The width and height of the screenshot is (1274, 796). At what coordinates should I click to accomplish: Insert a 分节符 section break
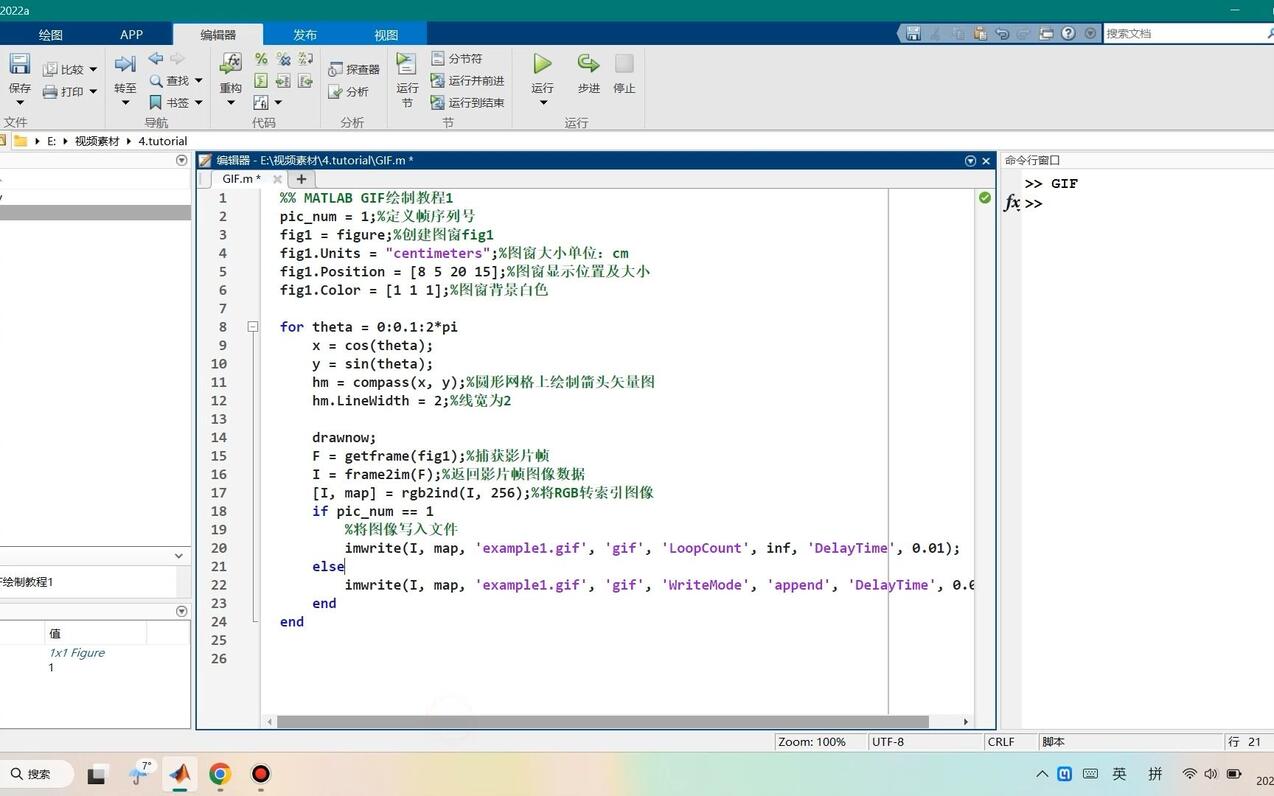coord(457,59)
